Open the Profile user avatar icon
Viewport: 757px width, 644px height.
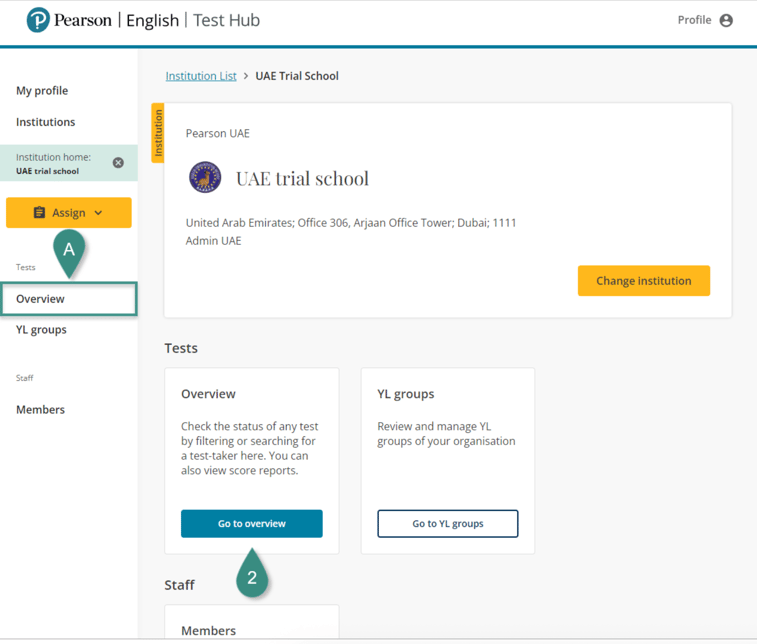[x=726, y=20]
